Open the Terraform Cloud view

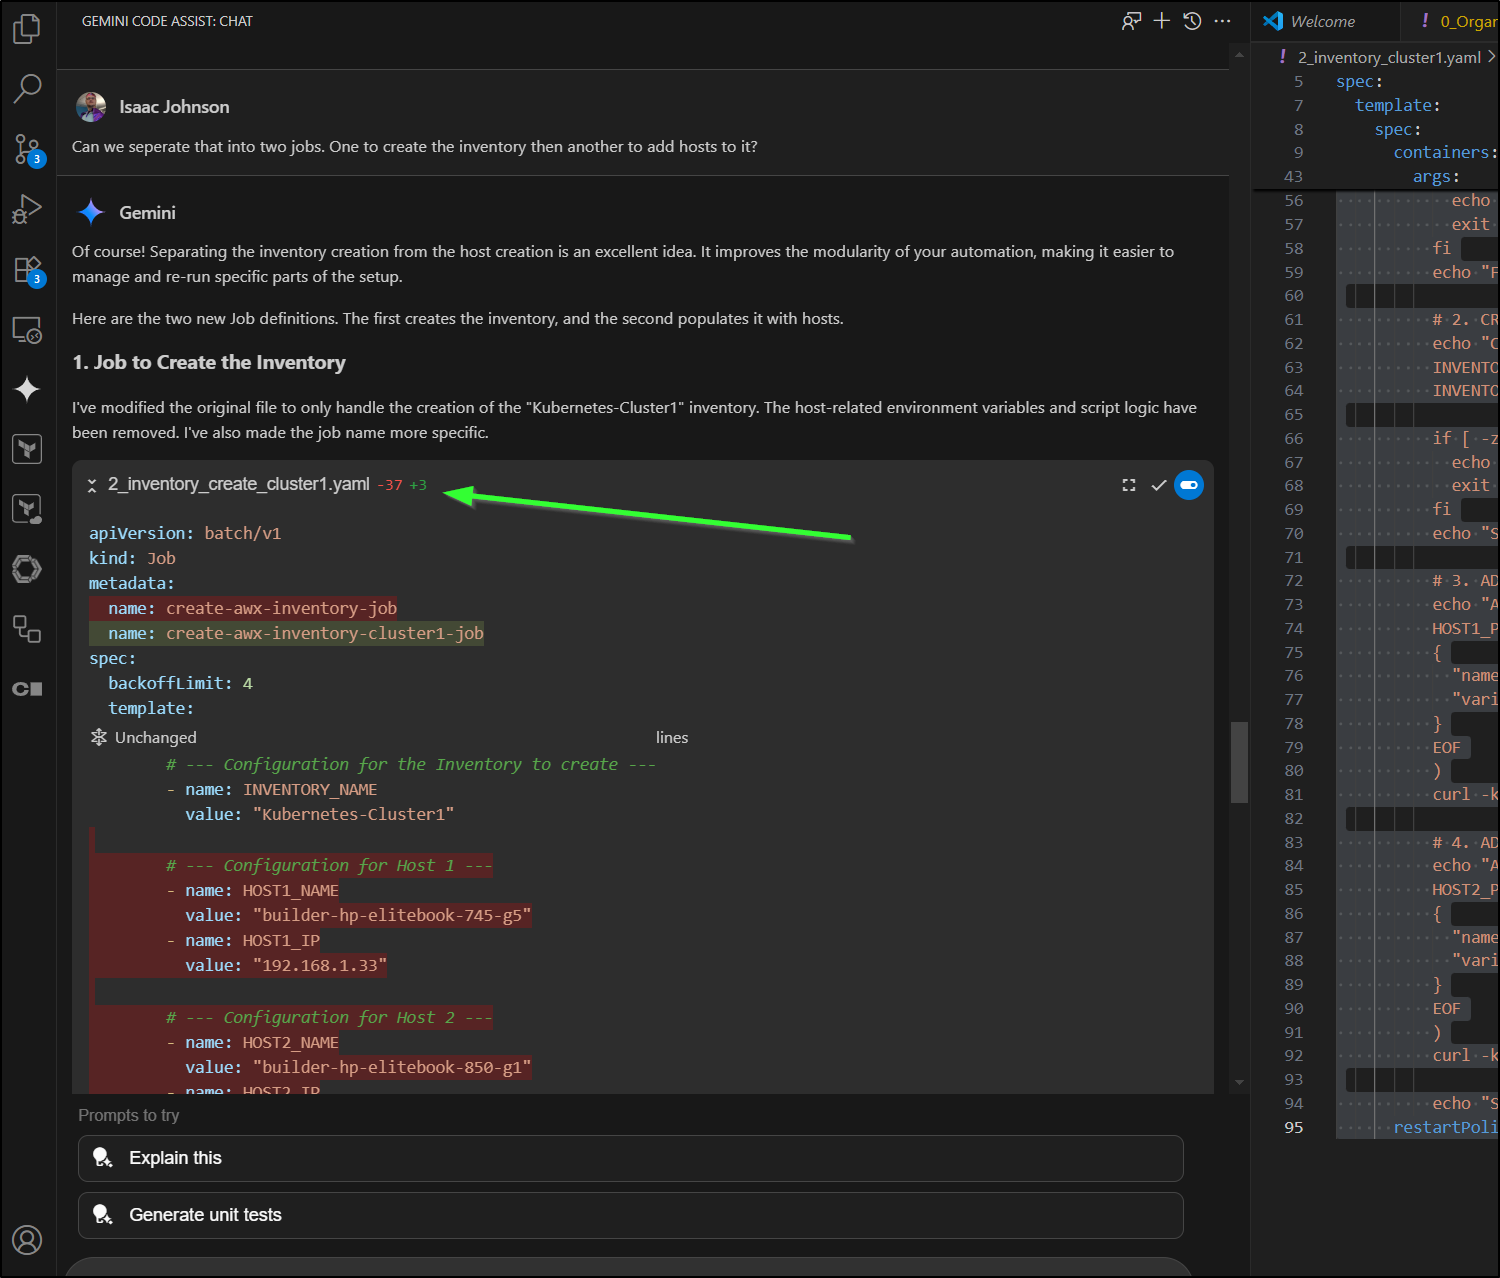coord(27,509)
